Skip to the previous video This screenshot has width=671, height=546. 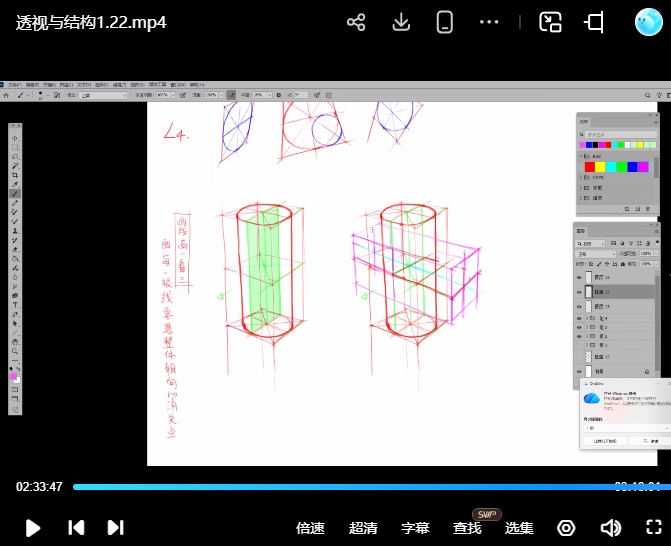click(x=76, y=528)
